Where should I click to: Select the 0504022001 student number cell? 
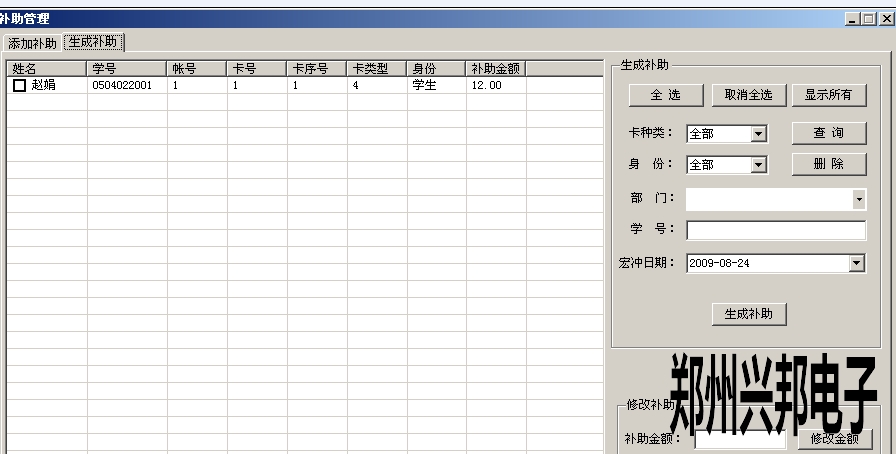pyautogui.click(x=127, y=85)
